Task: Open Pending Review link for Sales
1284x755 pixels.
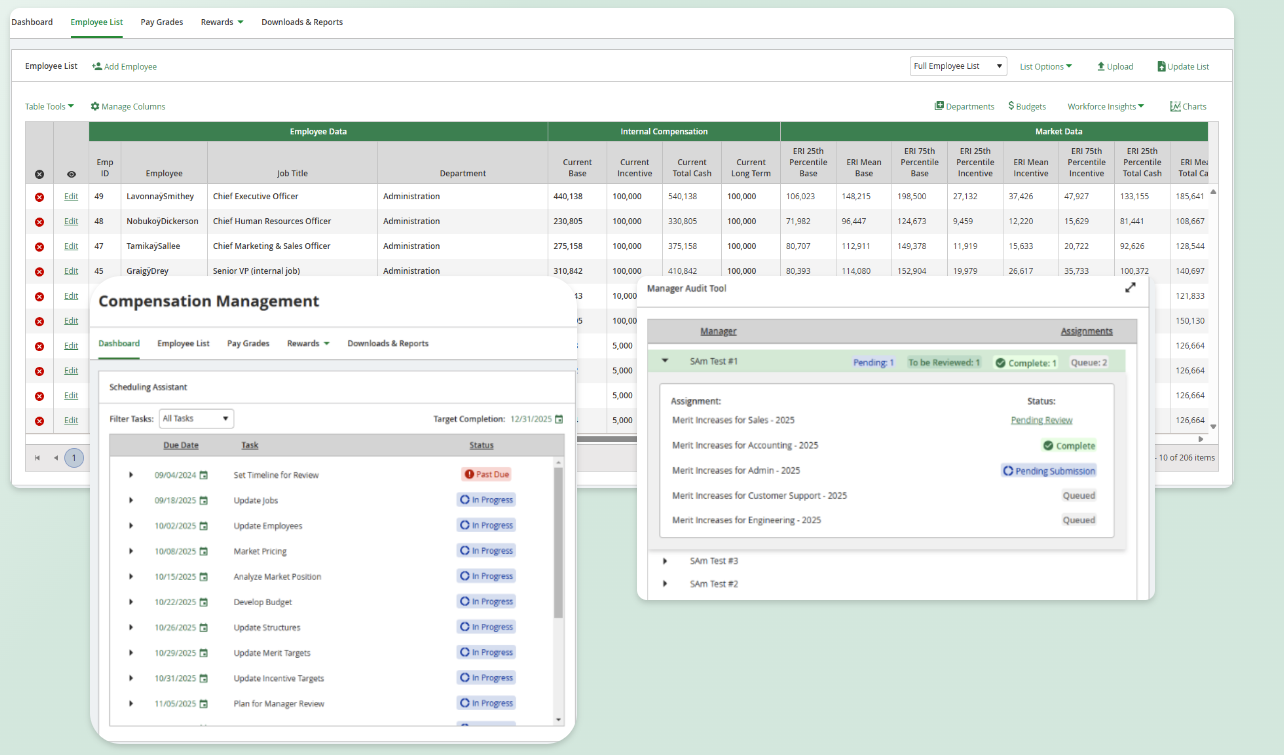Action: pos(1042,420)
